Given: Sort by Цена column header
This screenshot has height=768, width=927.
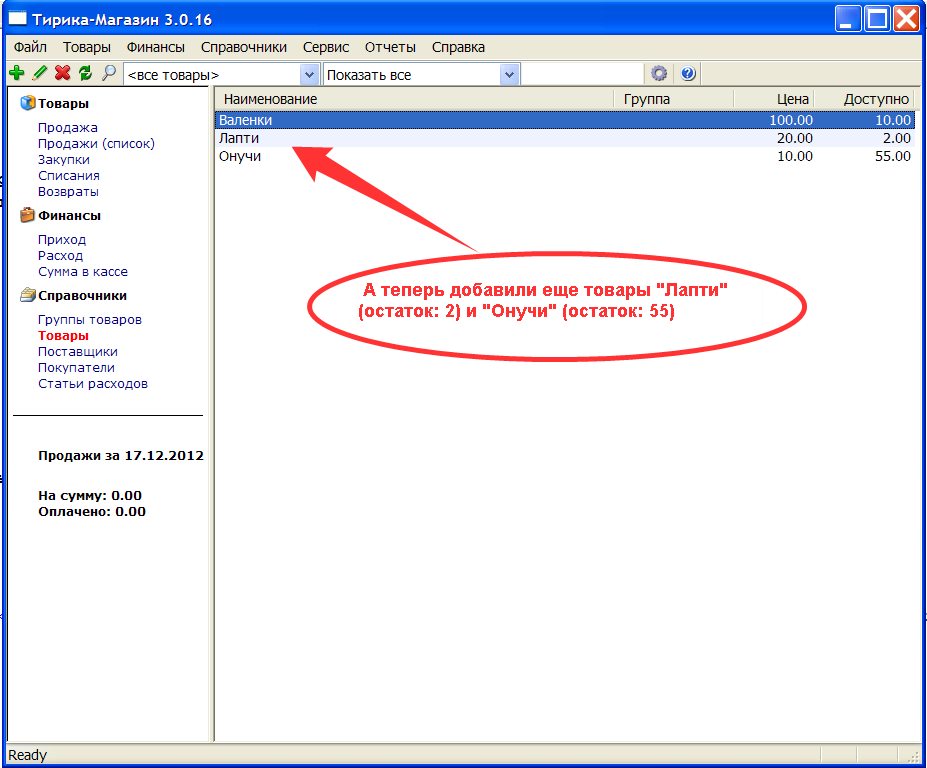Looking at the screenshot, I should pyautogui.click(x=774, y=99).
